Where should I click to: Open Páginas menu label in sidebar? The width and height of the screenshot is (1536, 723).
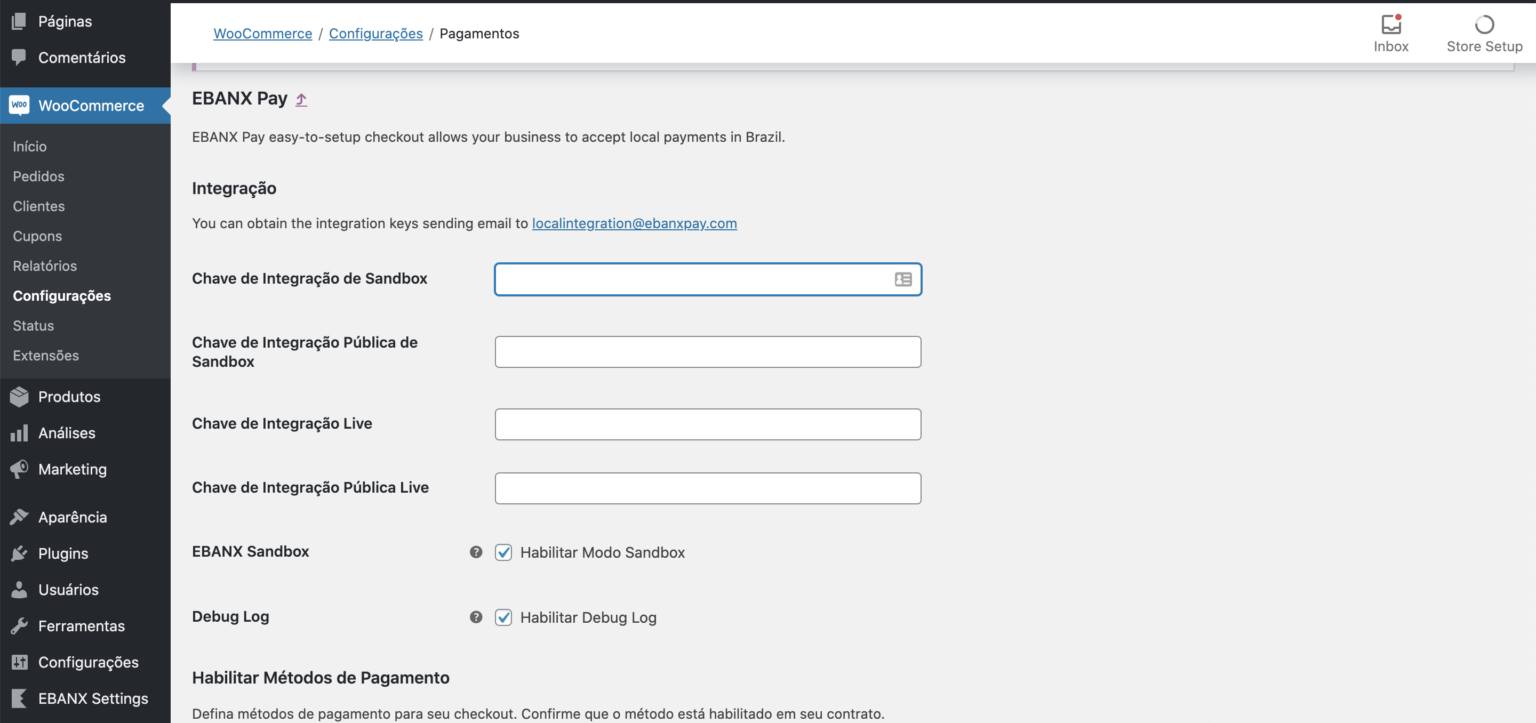tap(65, 21)
